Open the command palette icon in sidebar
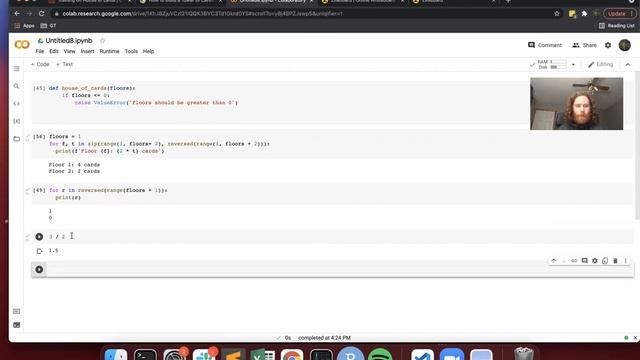The height and width of the screenshot is (360, 640). click(x=16, y=311)
